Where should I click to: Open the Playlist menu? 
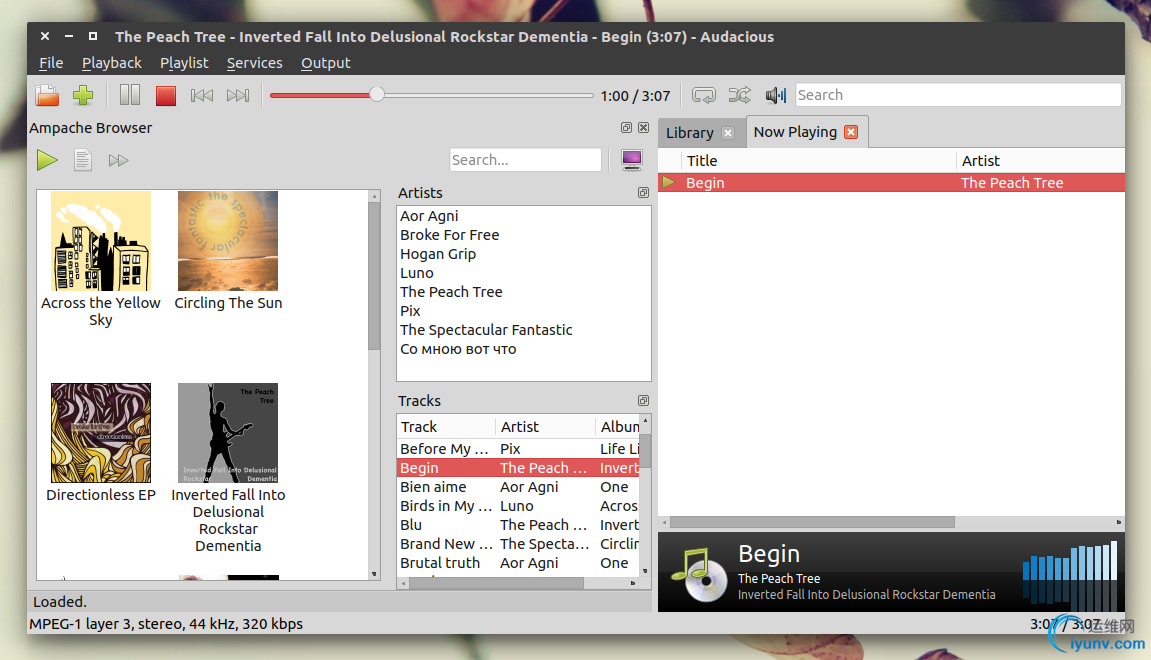pyautogui.click(x=184, y=63)
